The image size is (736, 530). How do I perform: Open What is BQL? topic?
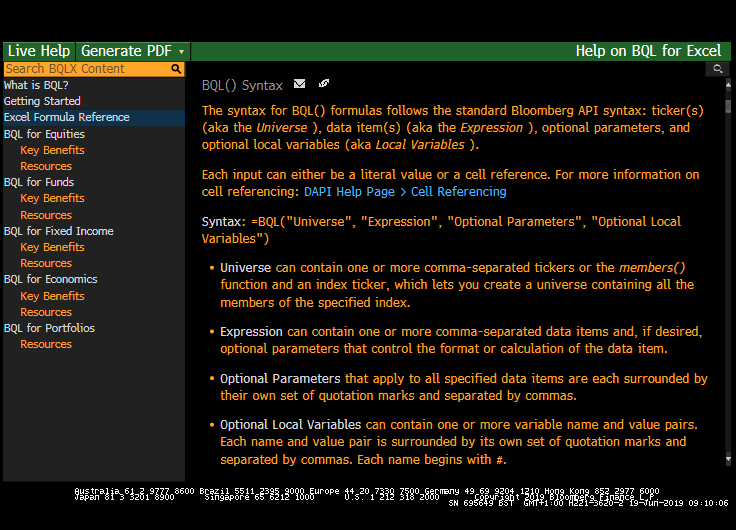click(36, 85)
